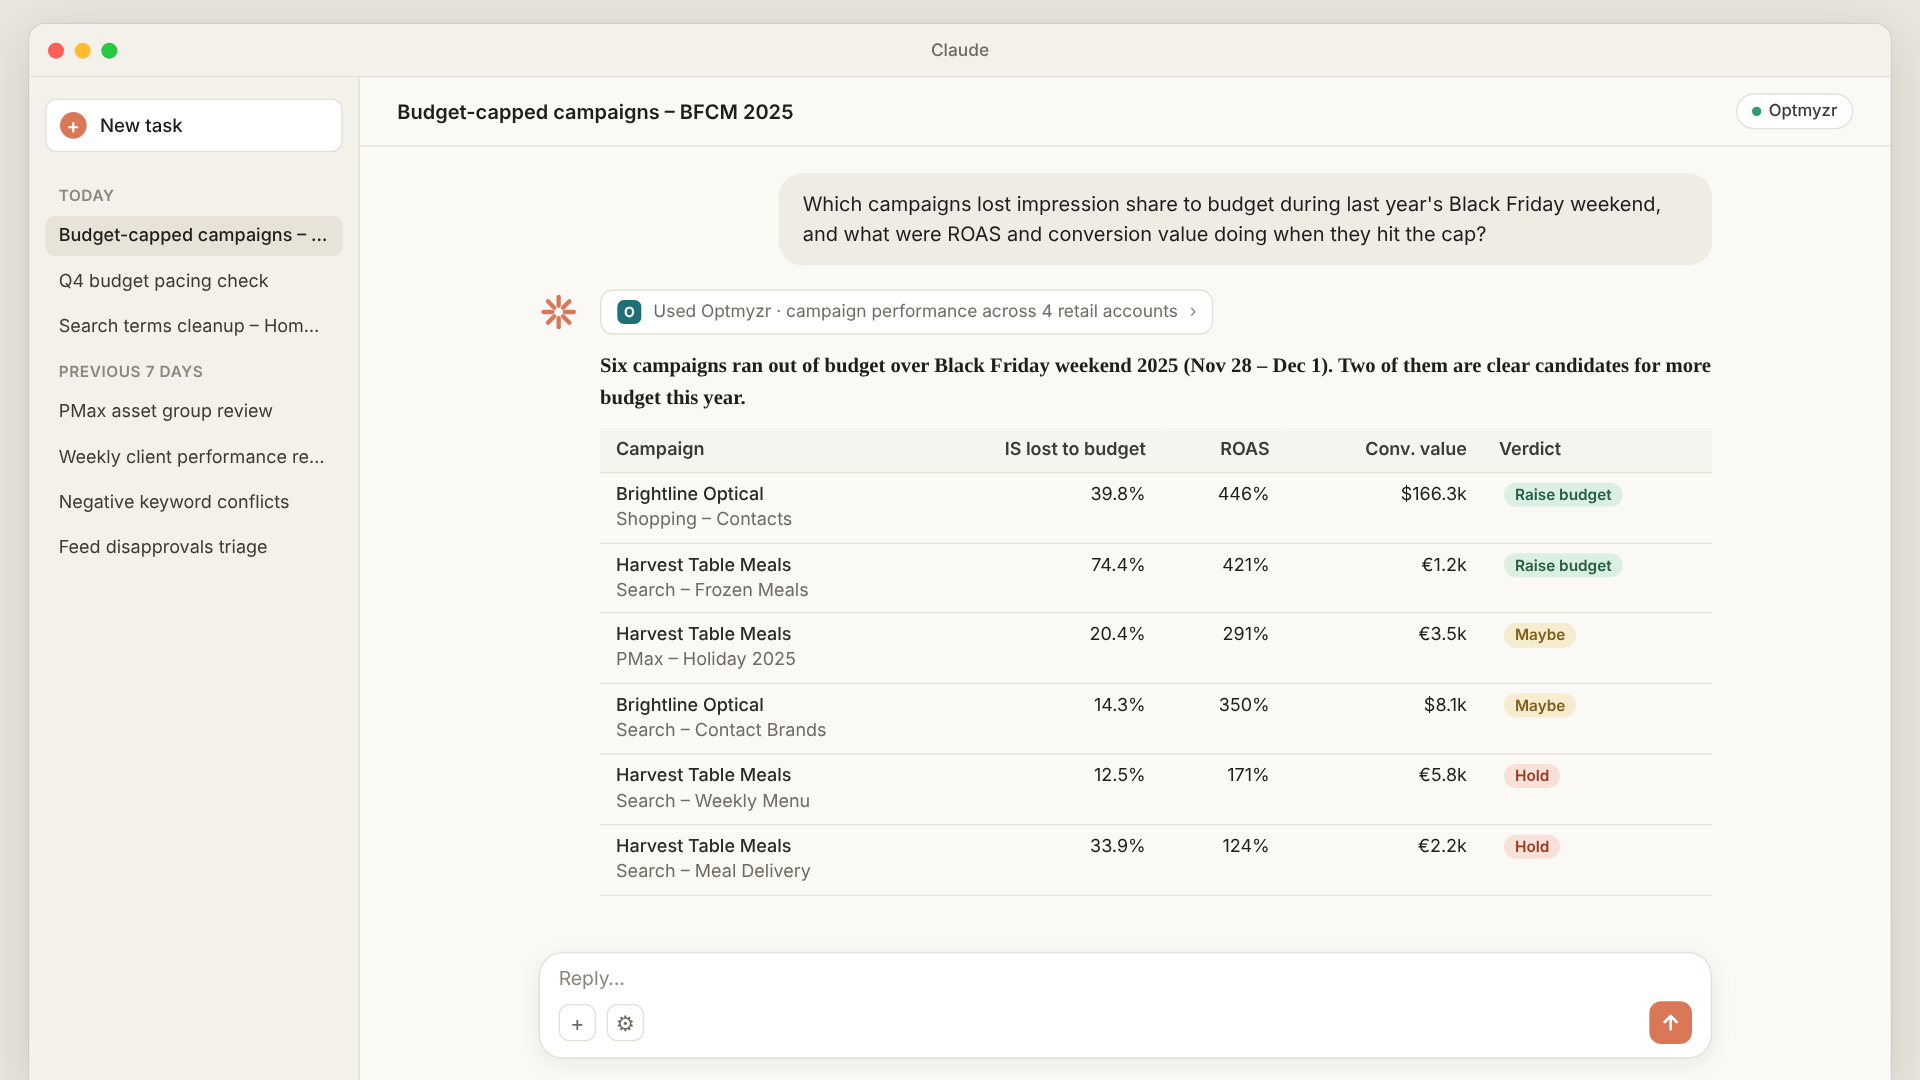Click the Conv. value column header
Screen dimensions: 1920x1080
1415,449
